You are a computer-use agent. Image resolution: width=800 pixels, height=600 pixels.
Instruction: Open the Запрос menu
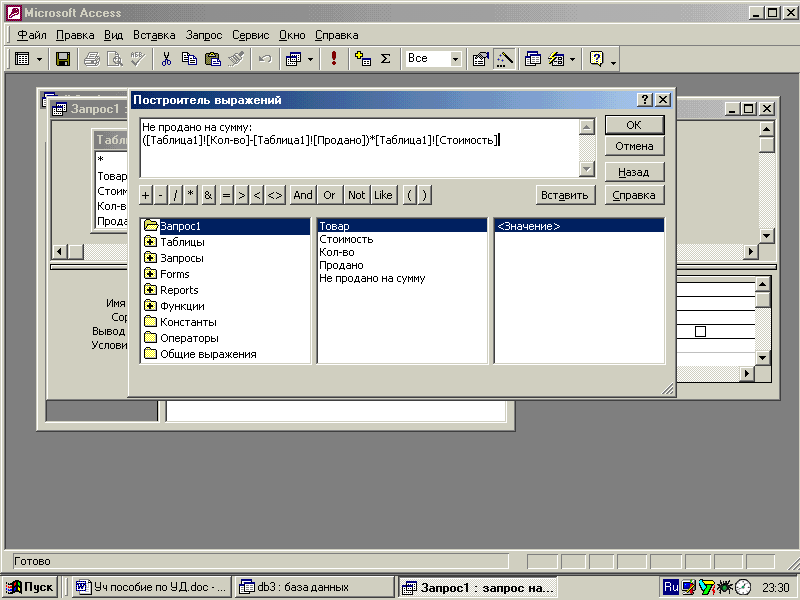[x=204, y=35]
